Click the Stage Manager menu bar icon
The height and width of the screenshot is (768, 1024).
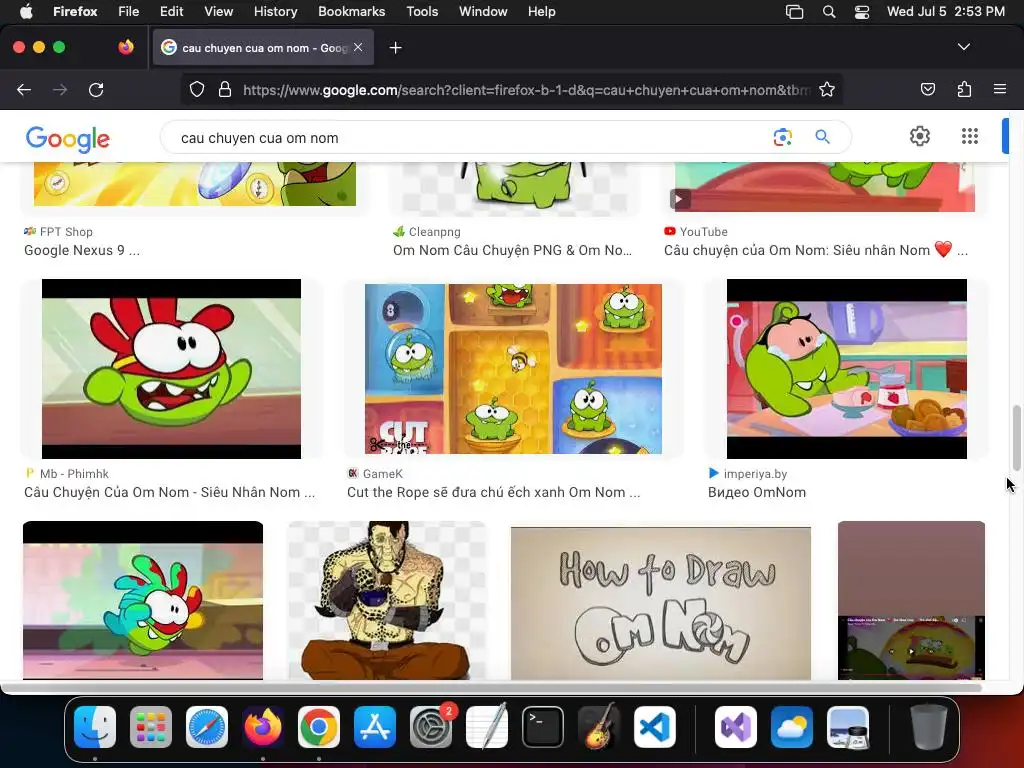click(794, 12)
